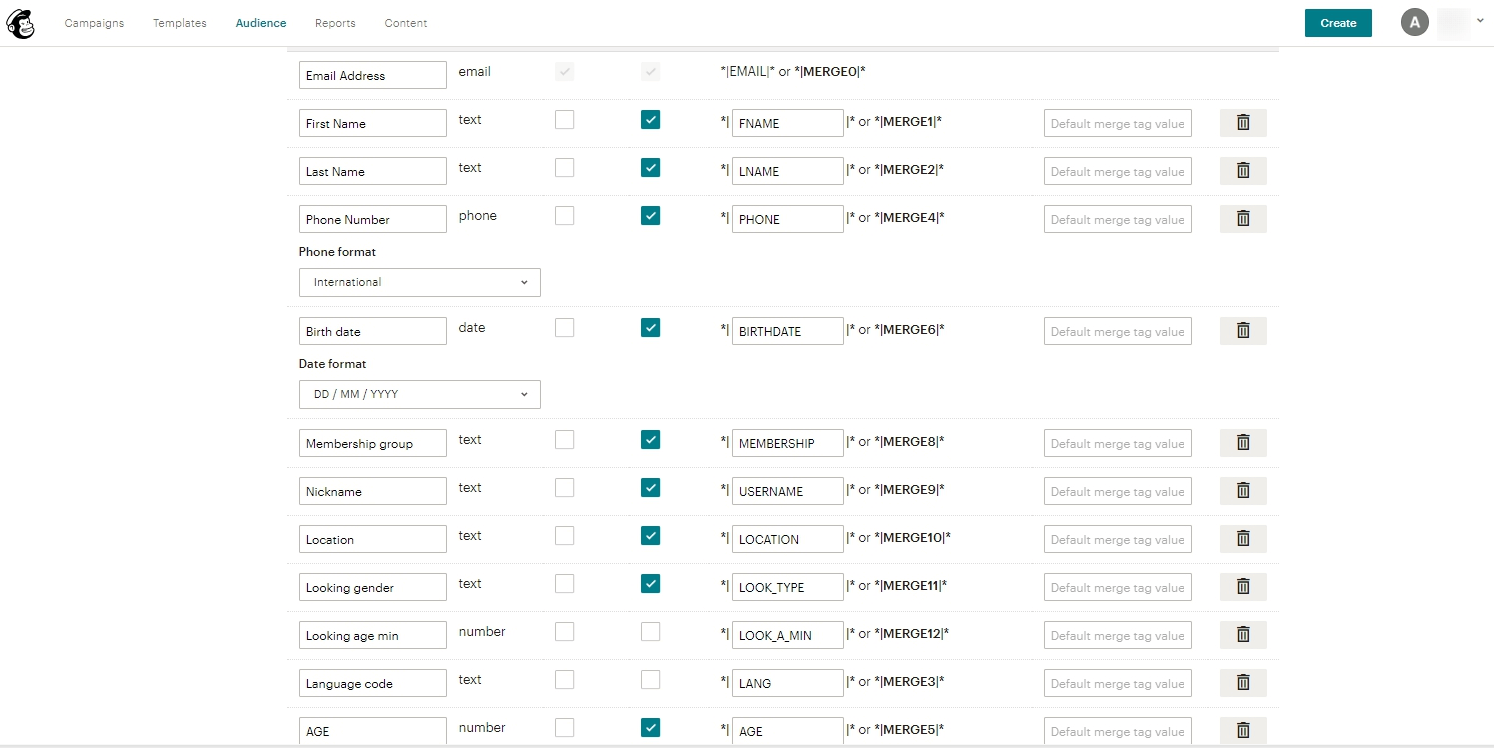Image resolution: width=1494 pixels, height=748 pixels.
Task: Delete the Phone Number field
Action: point(1243,219)
